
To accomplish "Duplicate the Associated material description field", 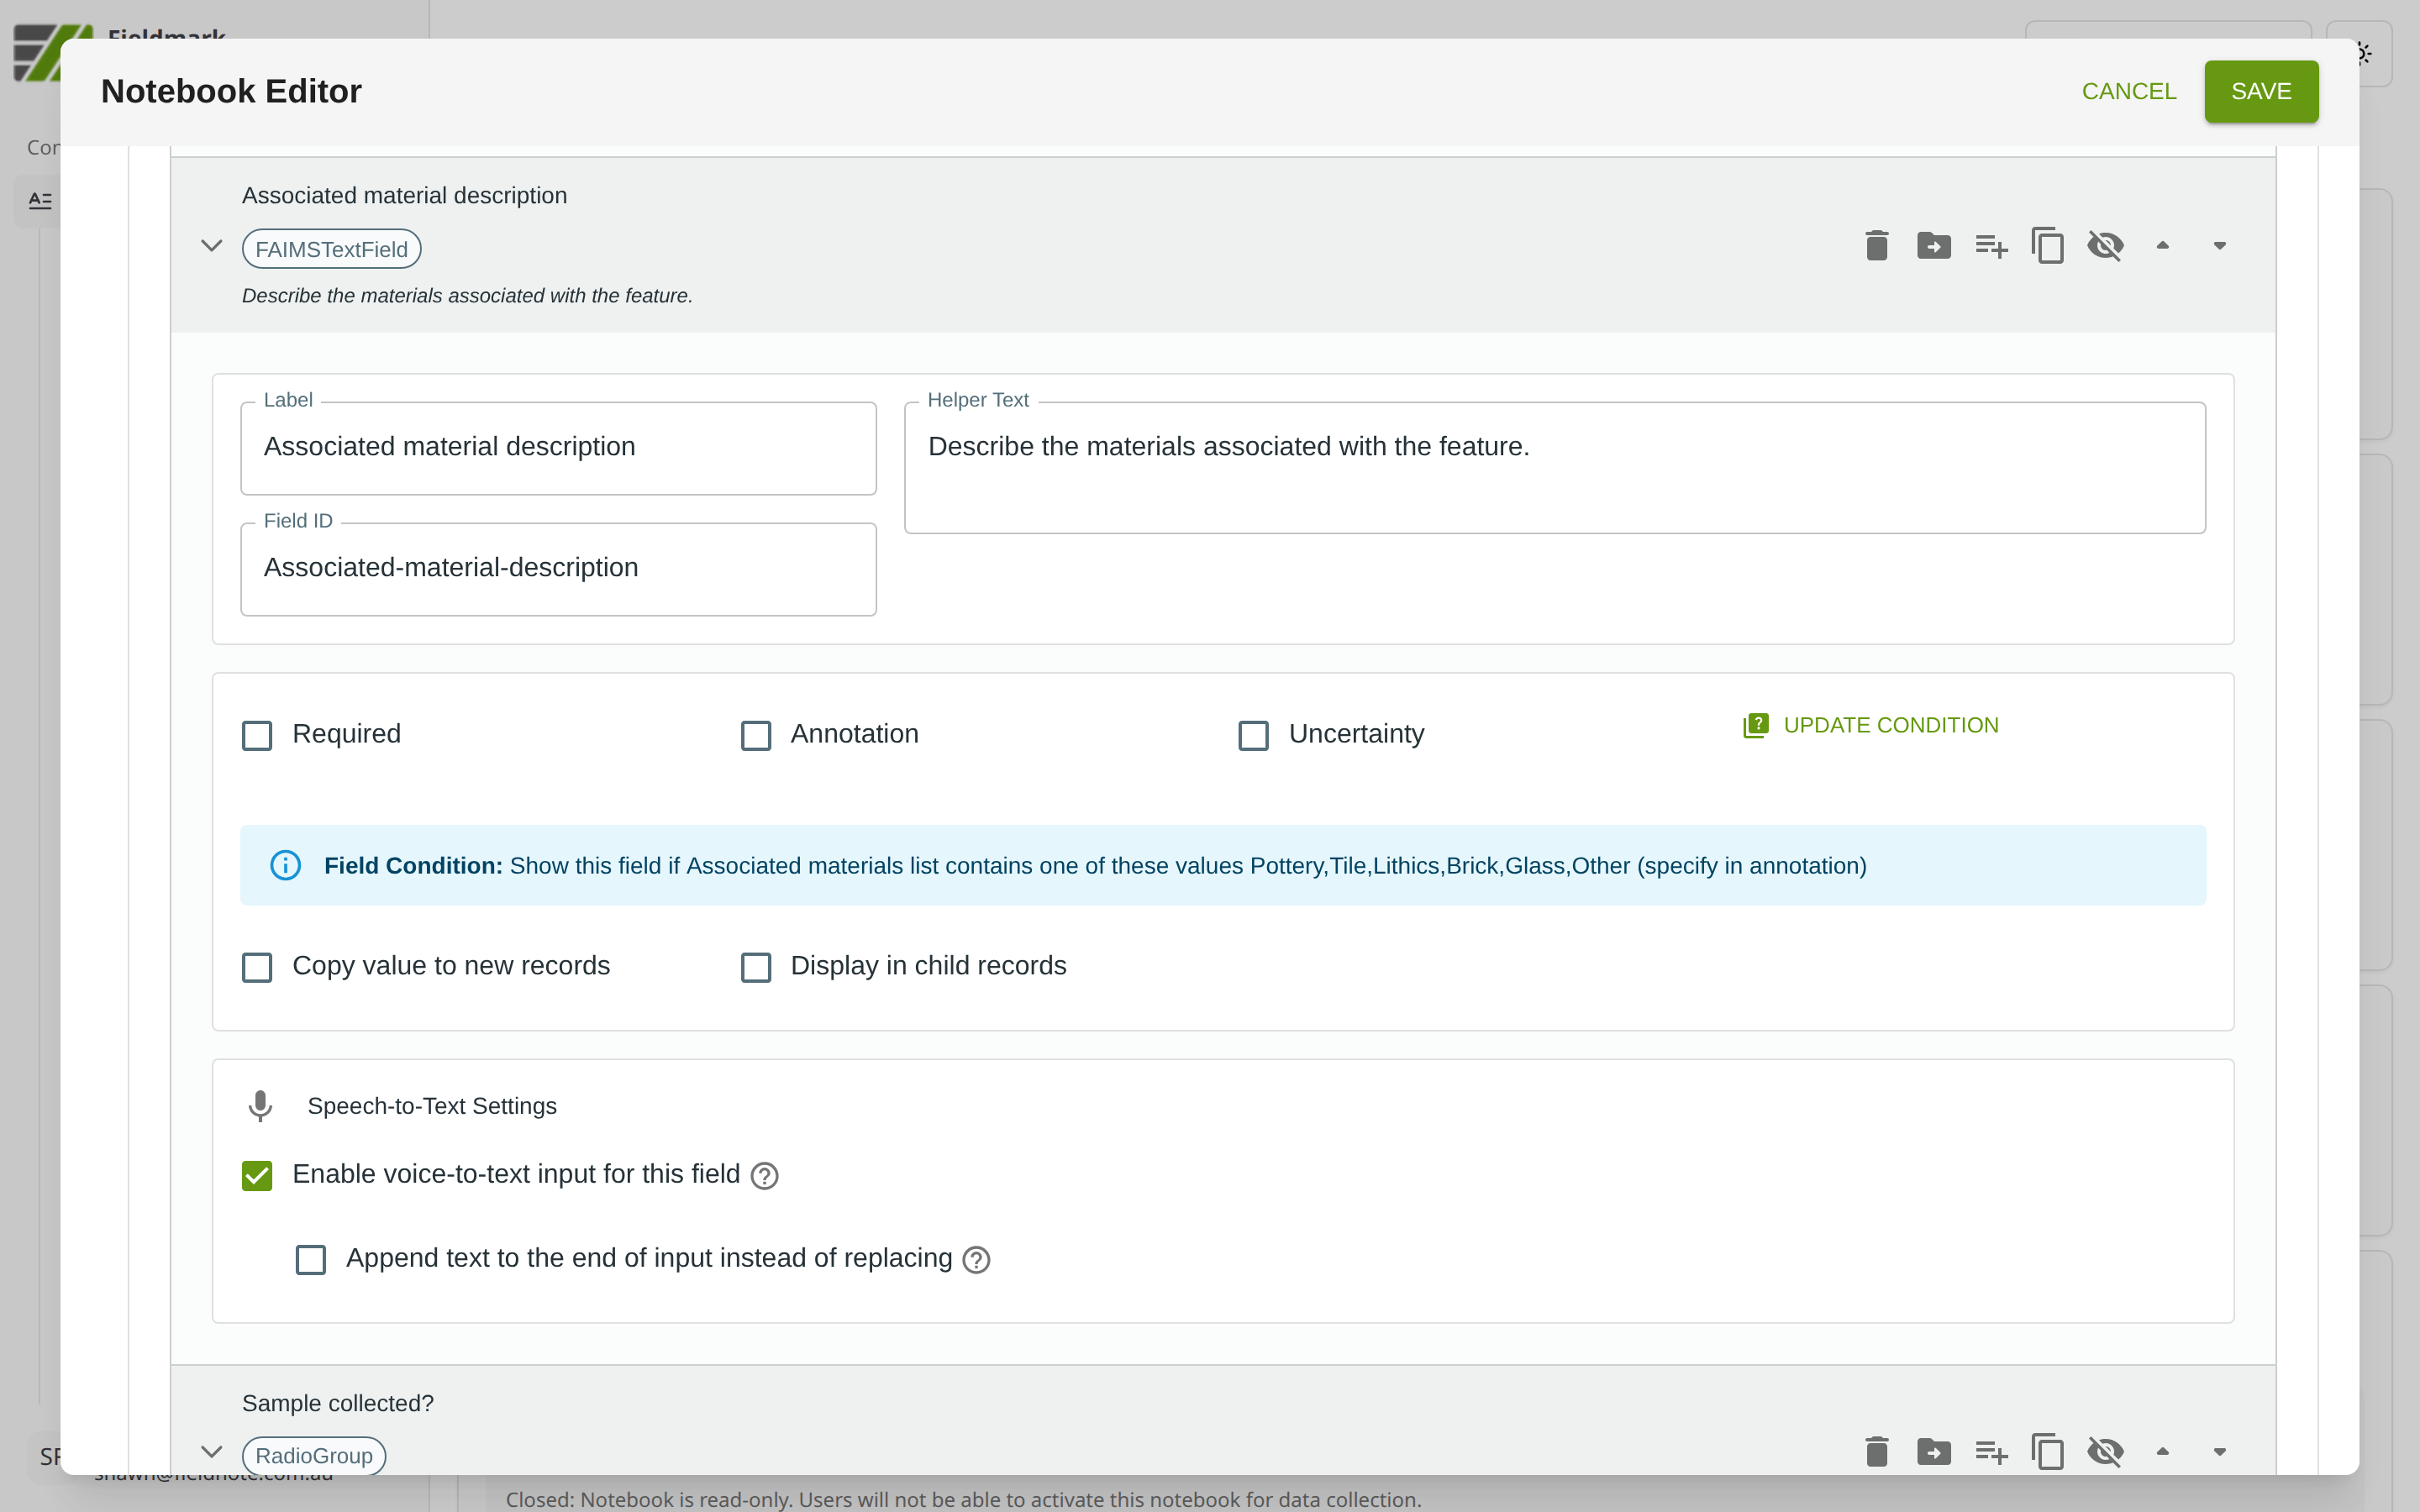I will pyautogui.click(x=2047, y=246).
